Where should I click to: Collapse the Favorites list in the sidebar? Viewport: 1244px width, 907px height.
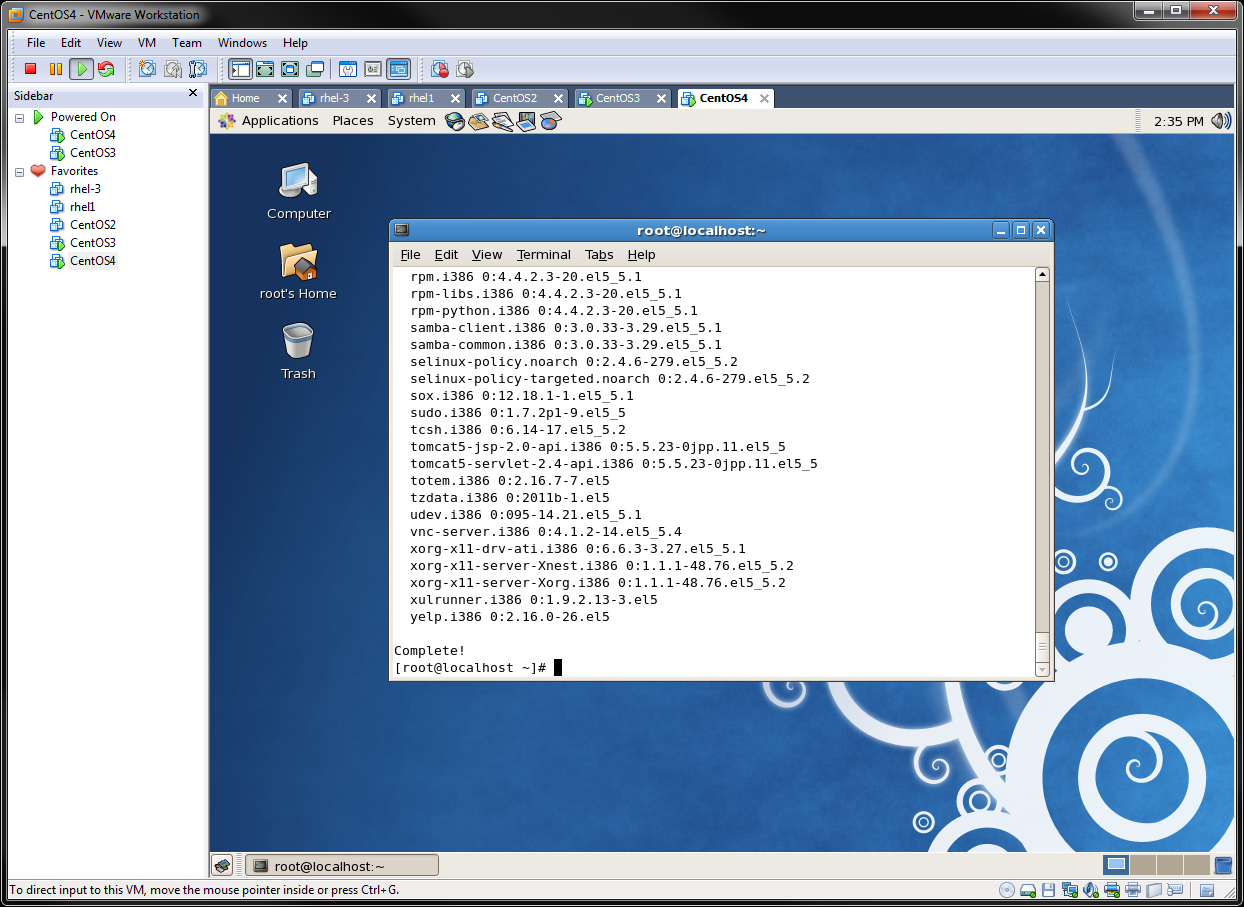(x=18, y=170)
